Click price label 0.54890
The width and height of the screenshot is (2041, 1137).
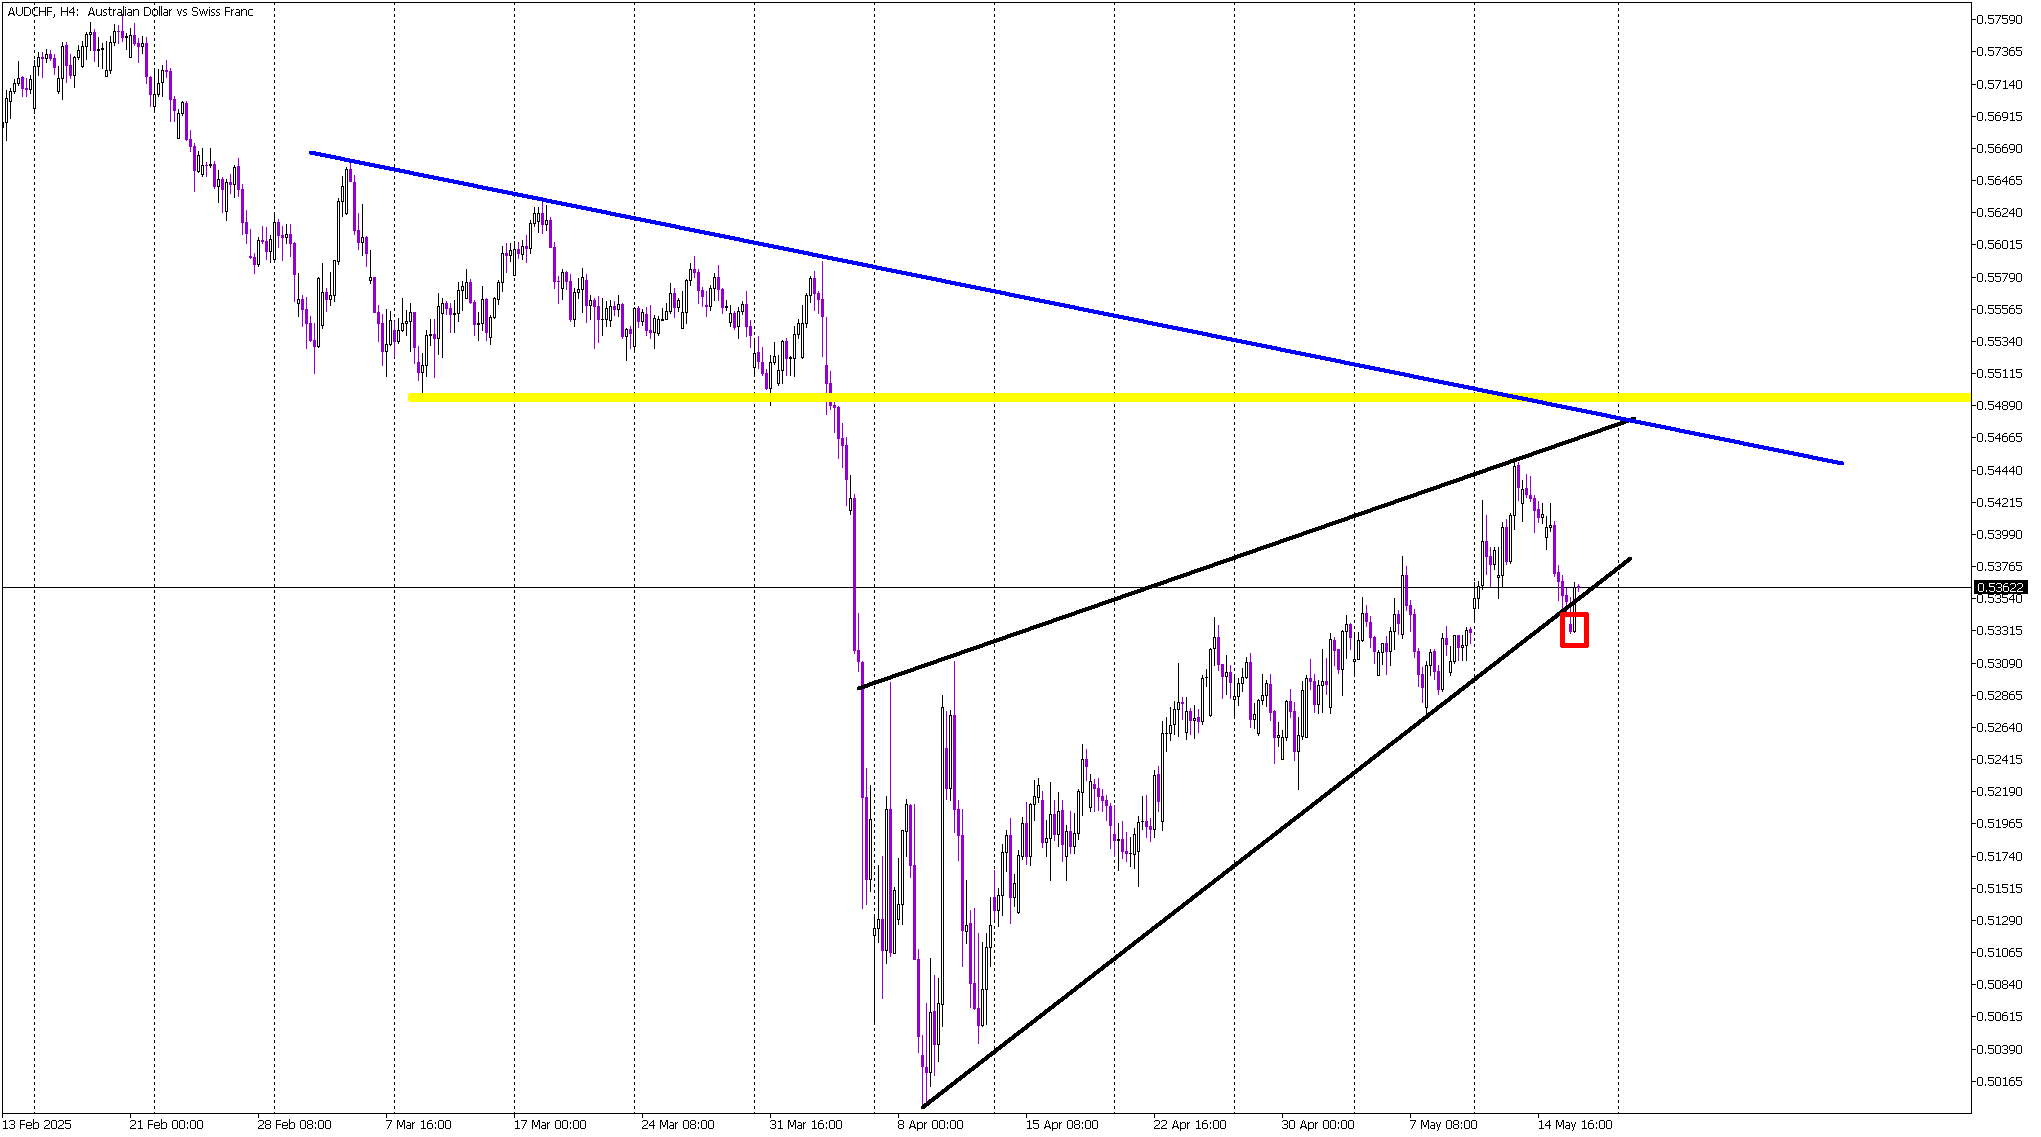tap(2000, 406)
